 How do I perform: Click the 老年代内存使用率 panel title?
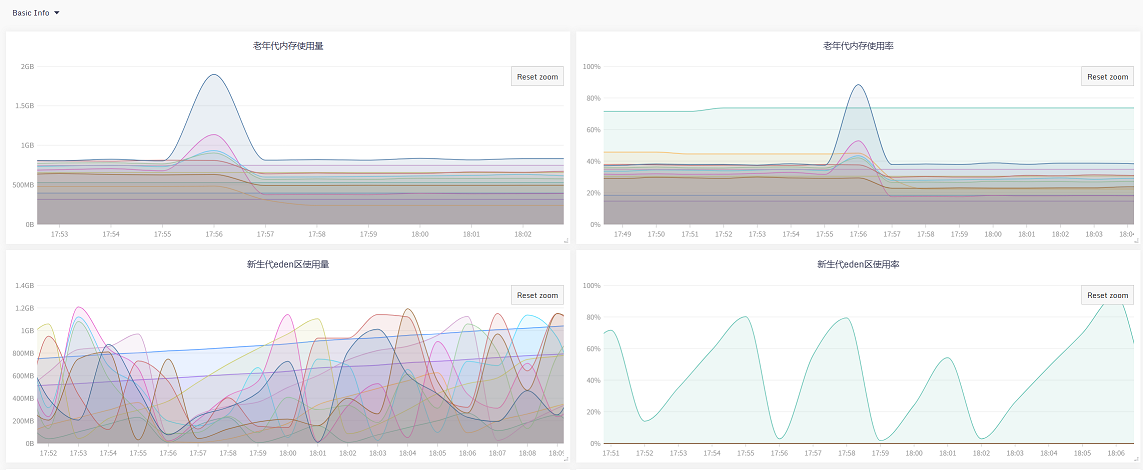[x=858, y=46]
